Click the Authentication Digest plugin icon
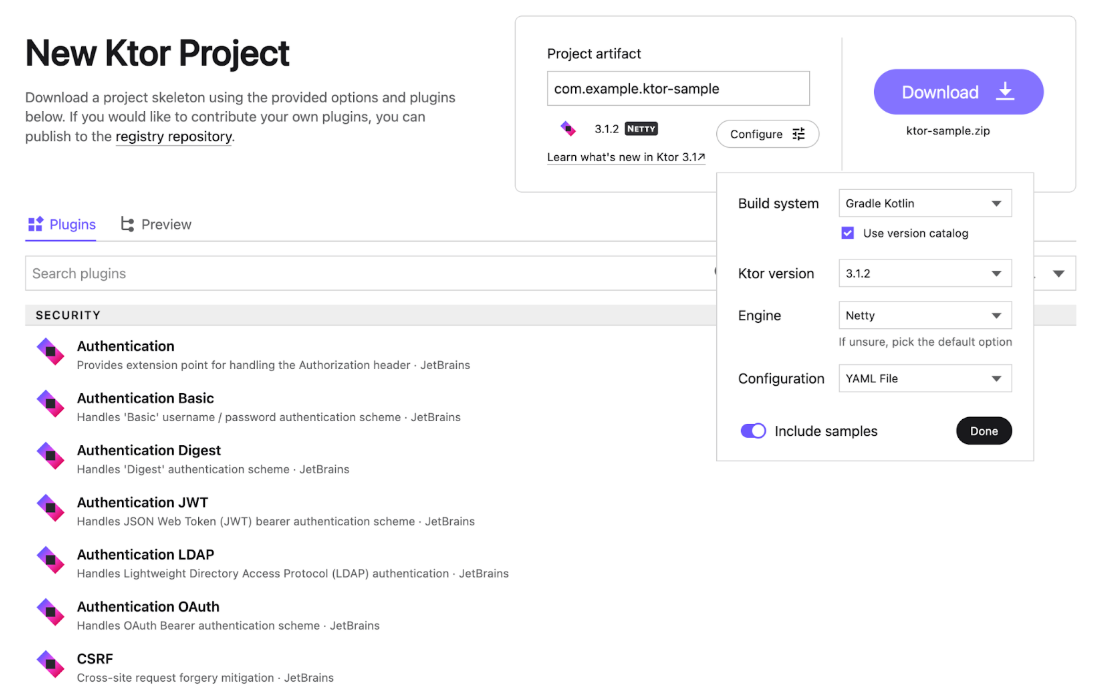Viewport: 1101px width, 693px height. [50, 456]
